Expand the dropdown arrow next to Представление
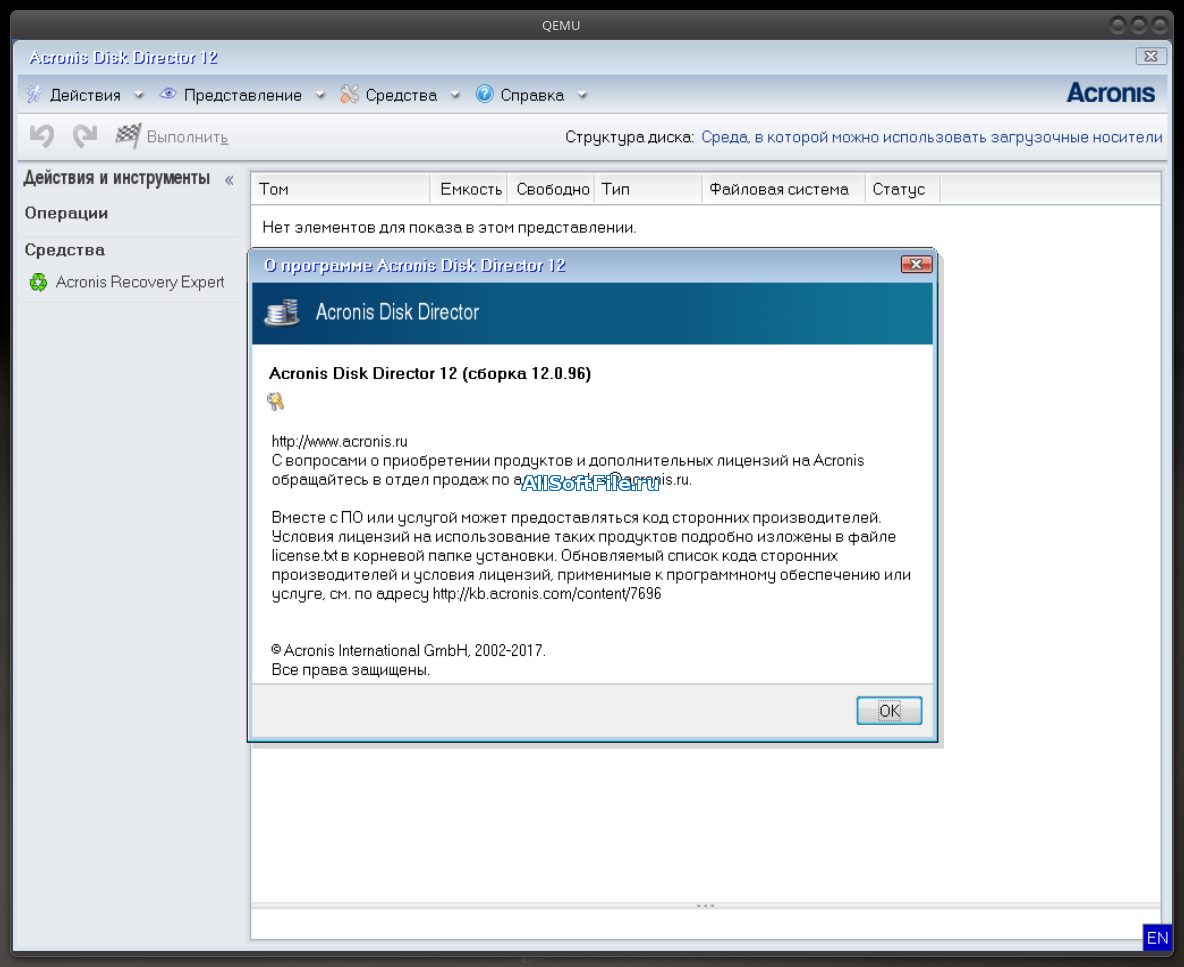The height and width of the screenshot is (967, 1184). tap(320, 95)
